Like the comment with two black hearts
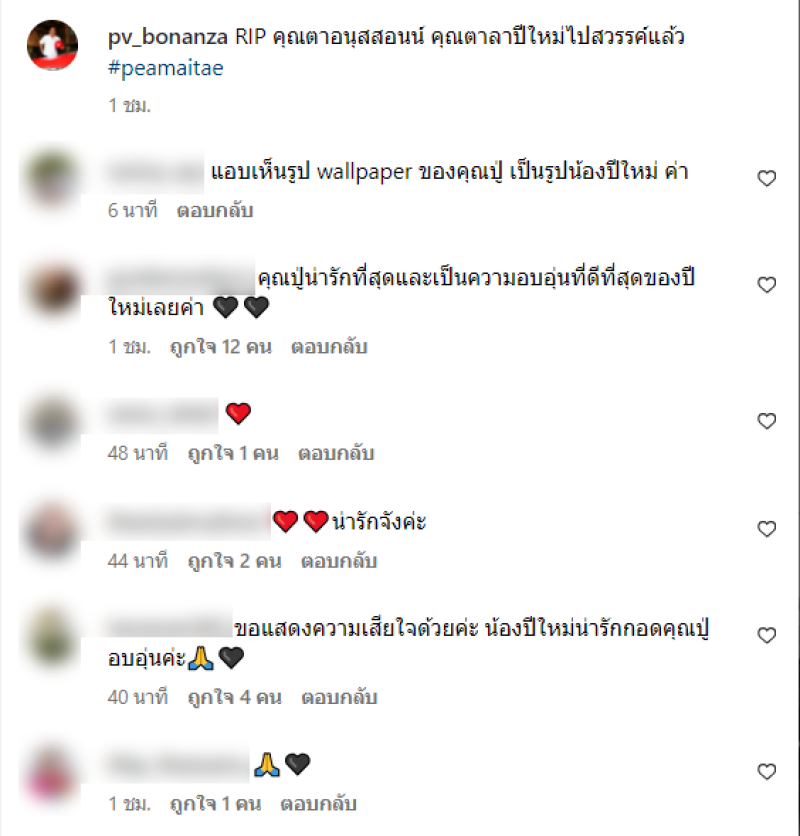Image resolution: width=800 pixels, height=836 pixels. click(766, 285)
